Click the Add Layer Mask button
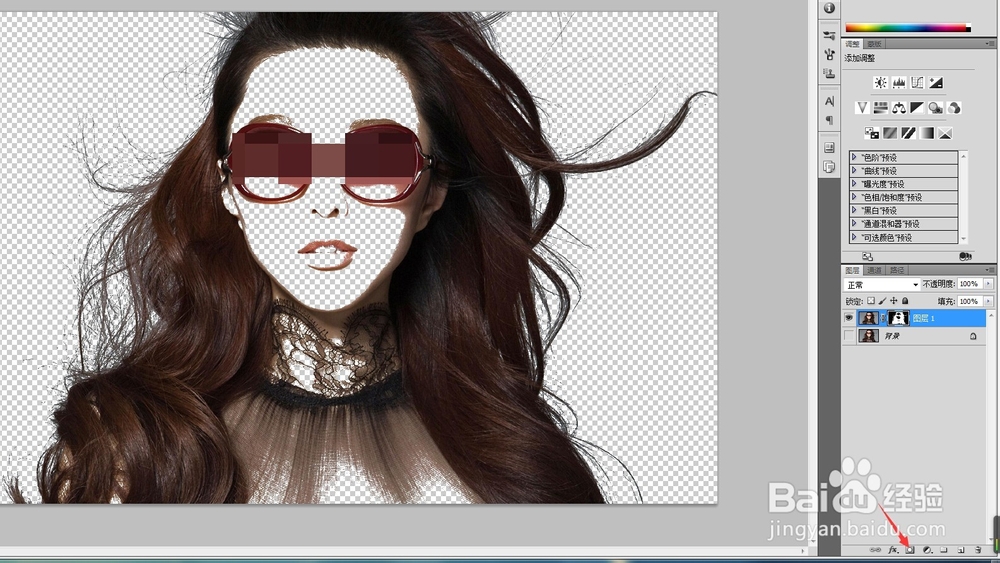Screen dimensions: 1000x563 click(x=910, y=550)
